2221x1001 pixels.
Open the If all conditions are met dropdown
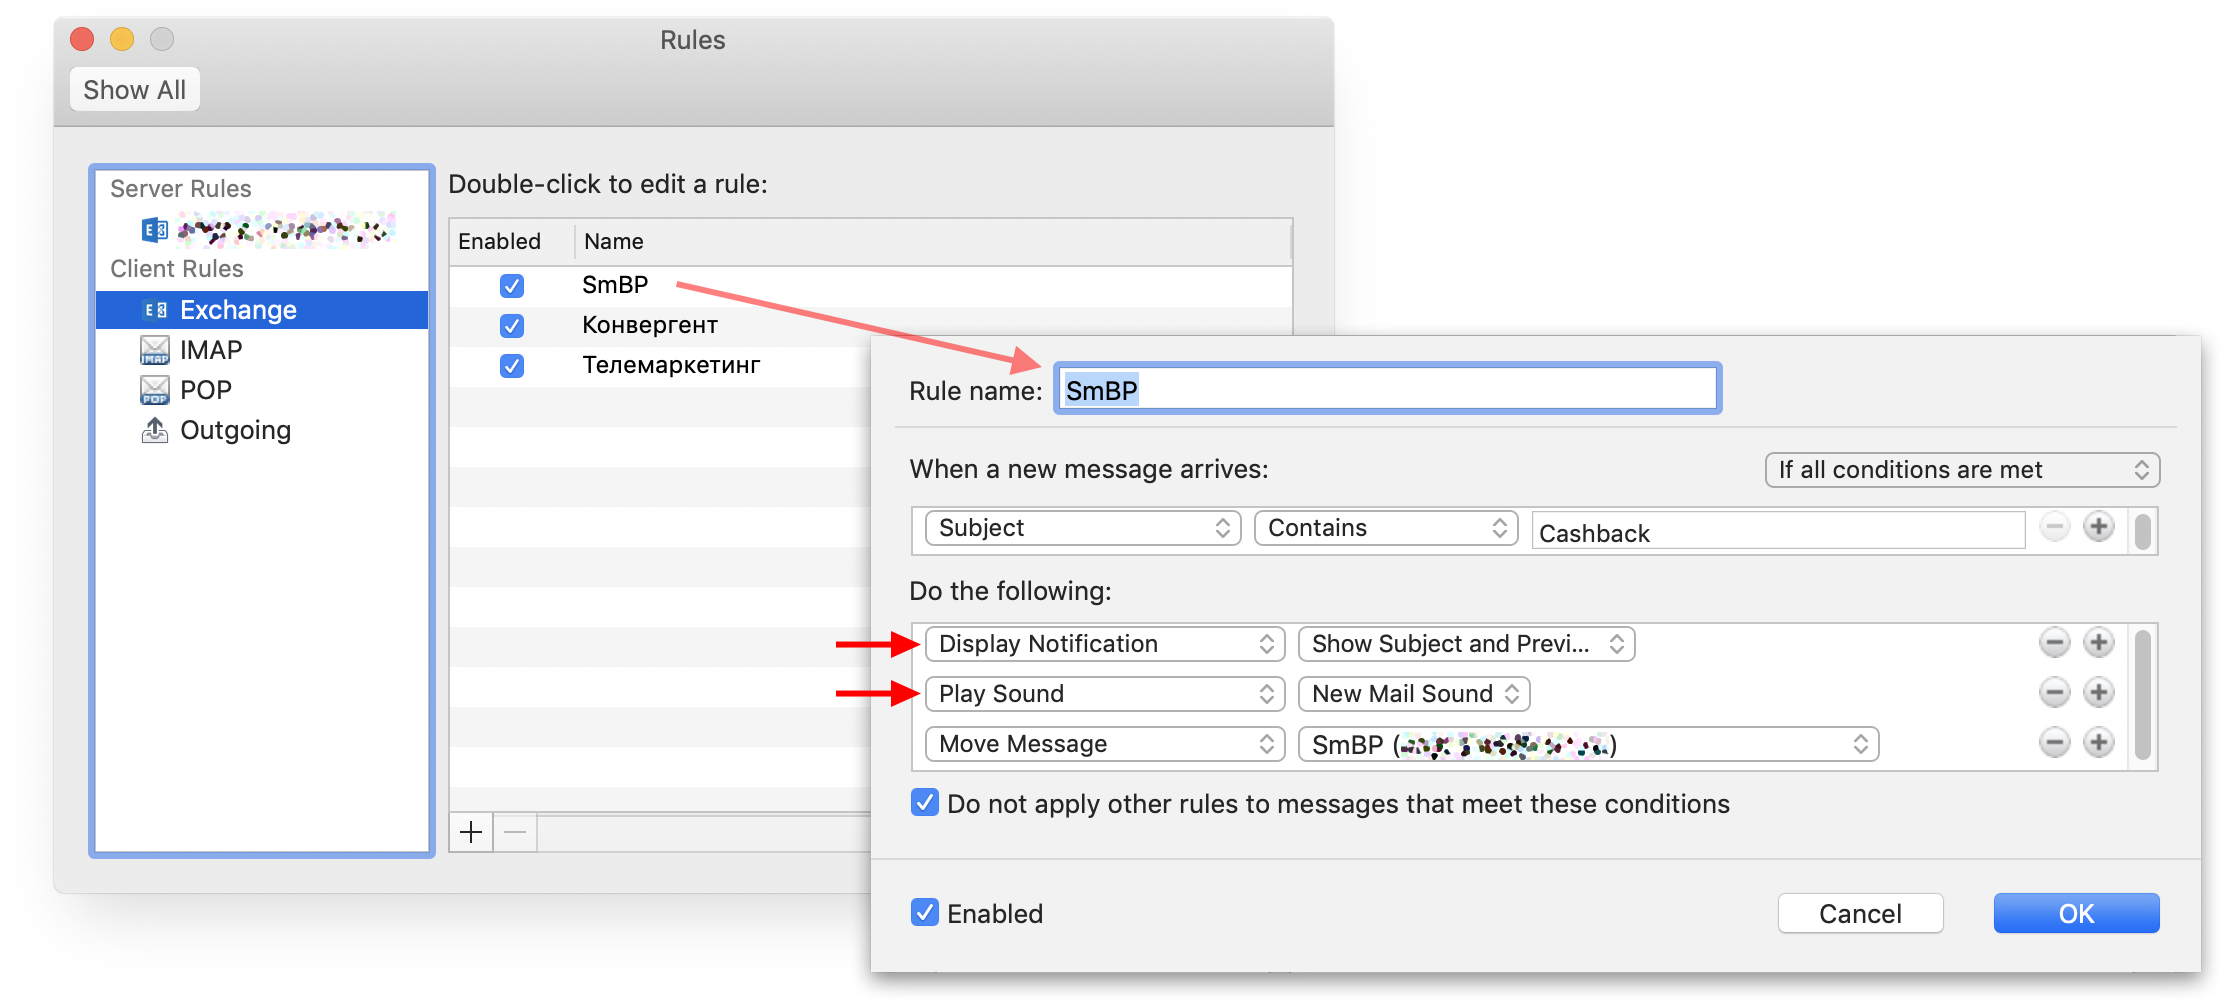pos(1962,470)
